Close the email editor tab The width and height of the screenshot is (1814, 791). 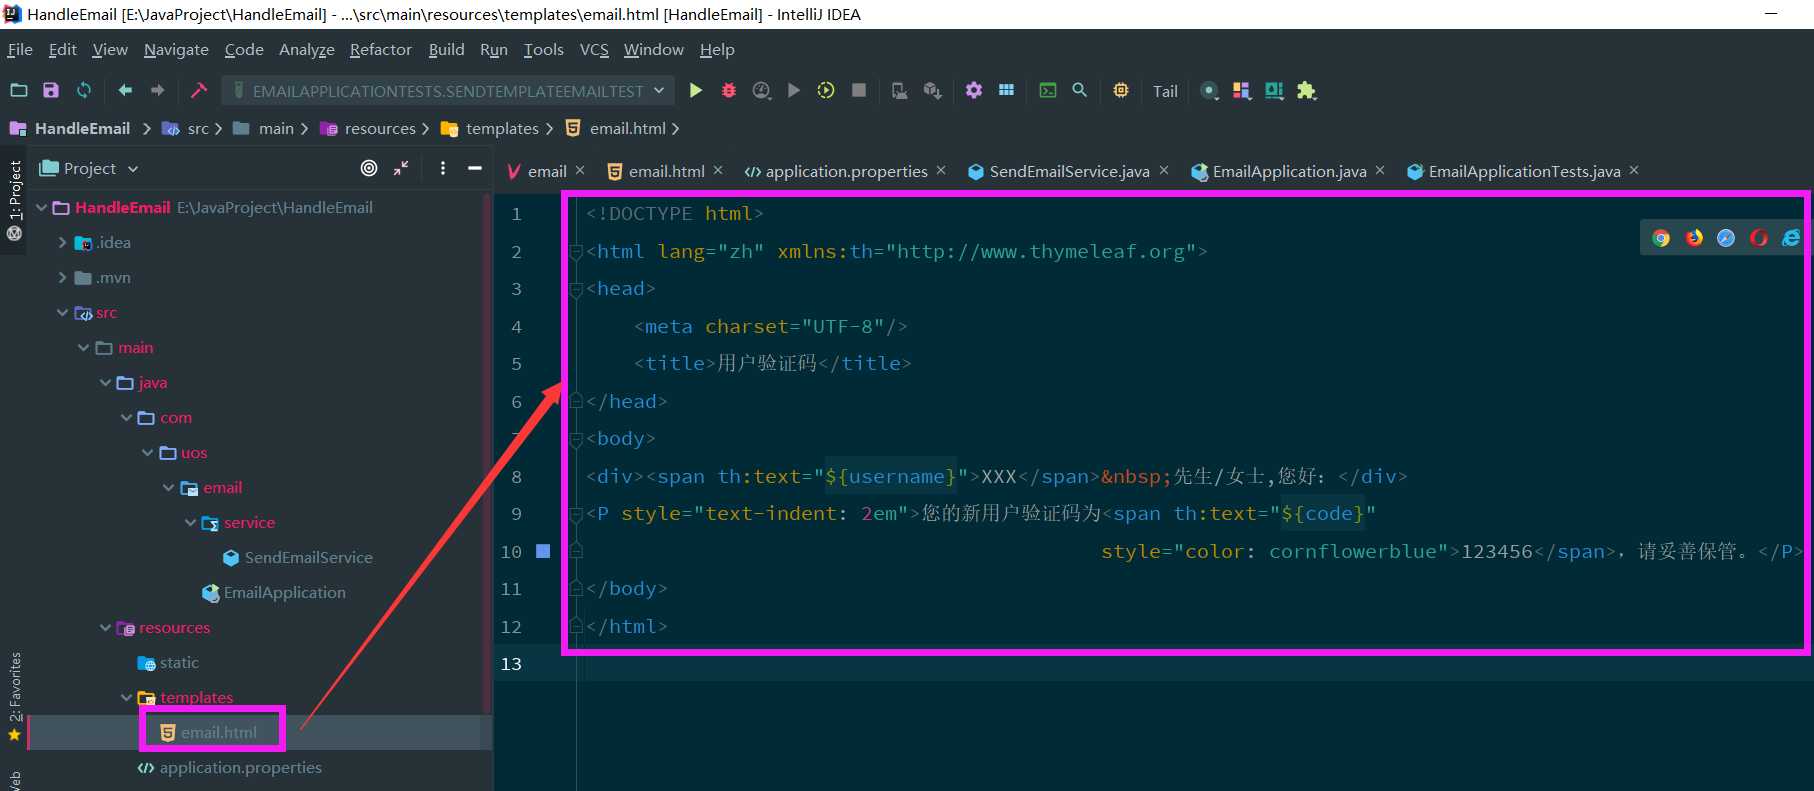(580, 170)
